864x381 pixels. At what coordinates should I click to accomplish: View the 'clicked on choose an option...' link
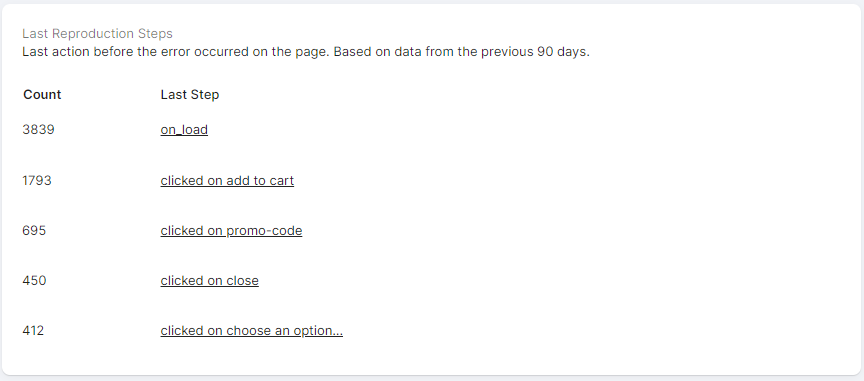pyautogui.click(x=251, y=331)
